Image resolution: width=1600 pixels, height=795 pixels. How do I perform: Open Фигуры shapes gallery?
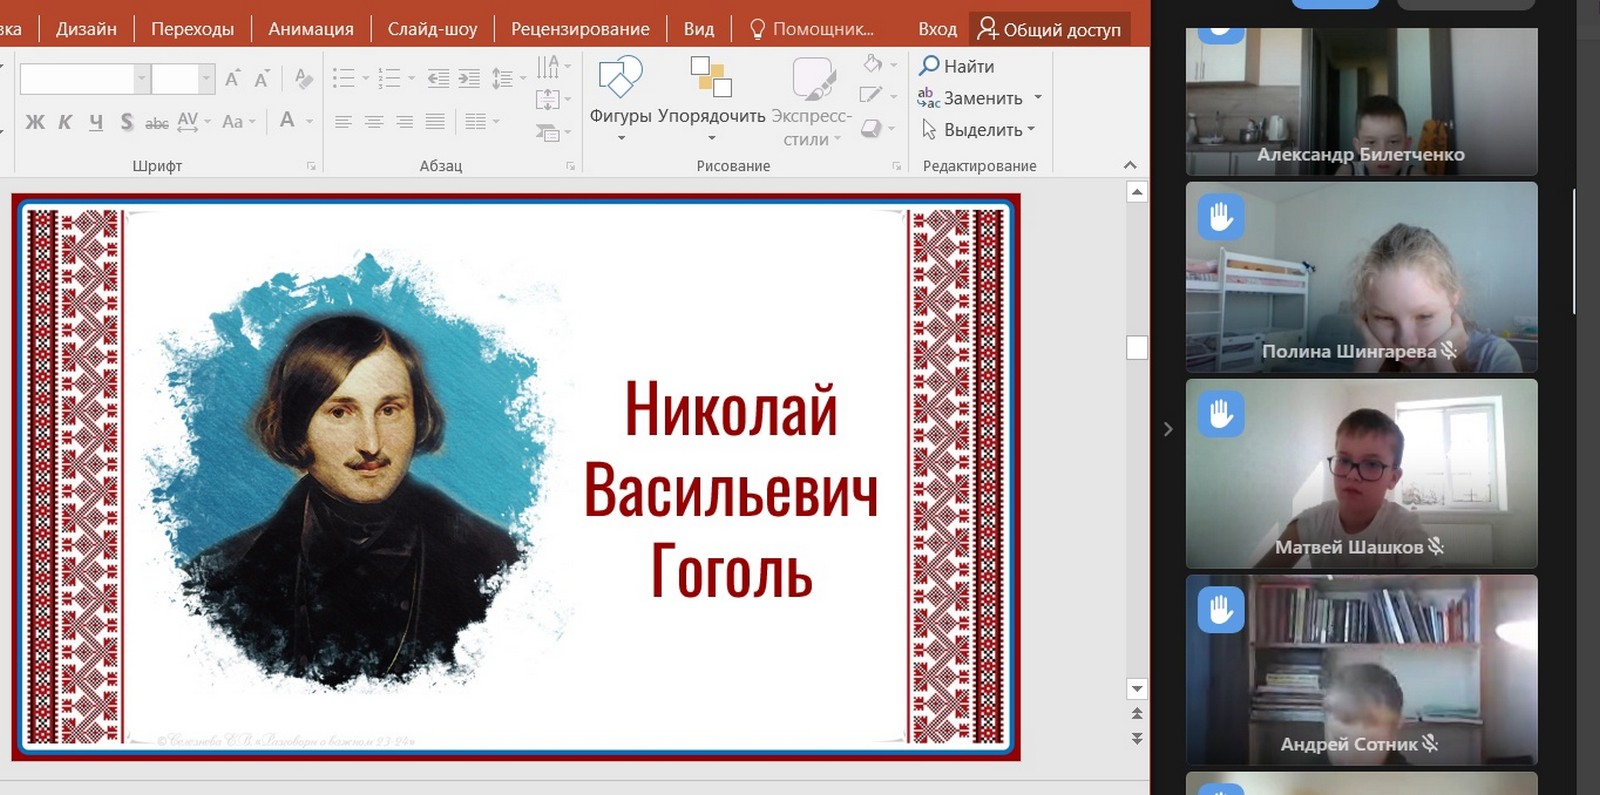pos(620,98)
